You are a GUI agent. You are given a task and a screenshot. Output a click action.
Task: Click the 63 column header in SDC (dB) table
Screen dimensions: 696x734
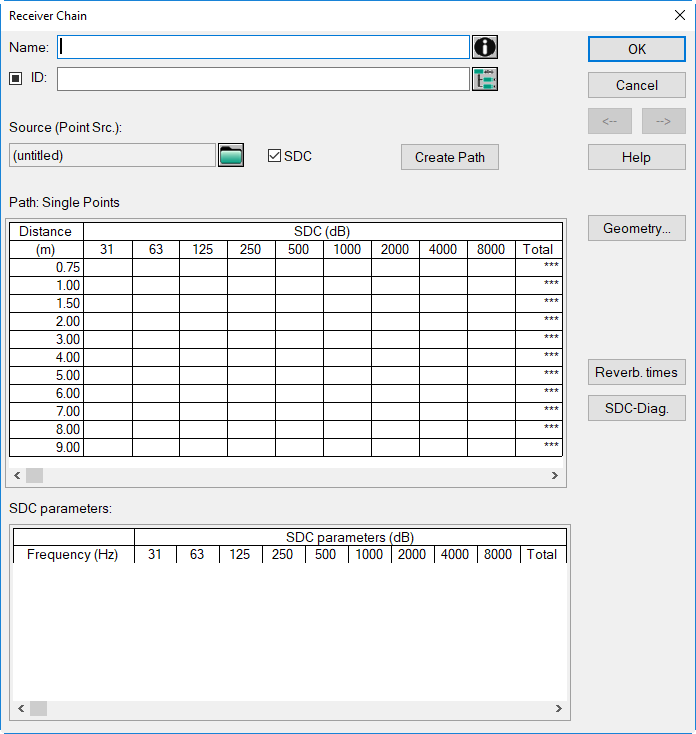pos(156,250)
